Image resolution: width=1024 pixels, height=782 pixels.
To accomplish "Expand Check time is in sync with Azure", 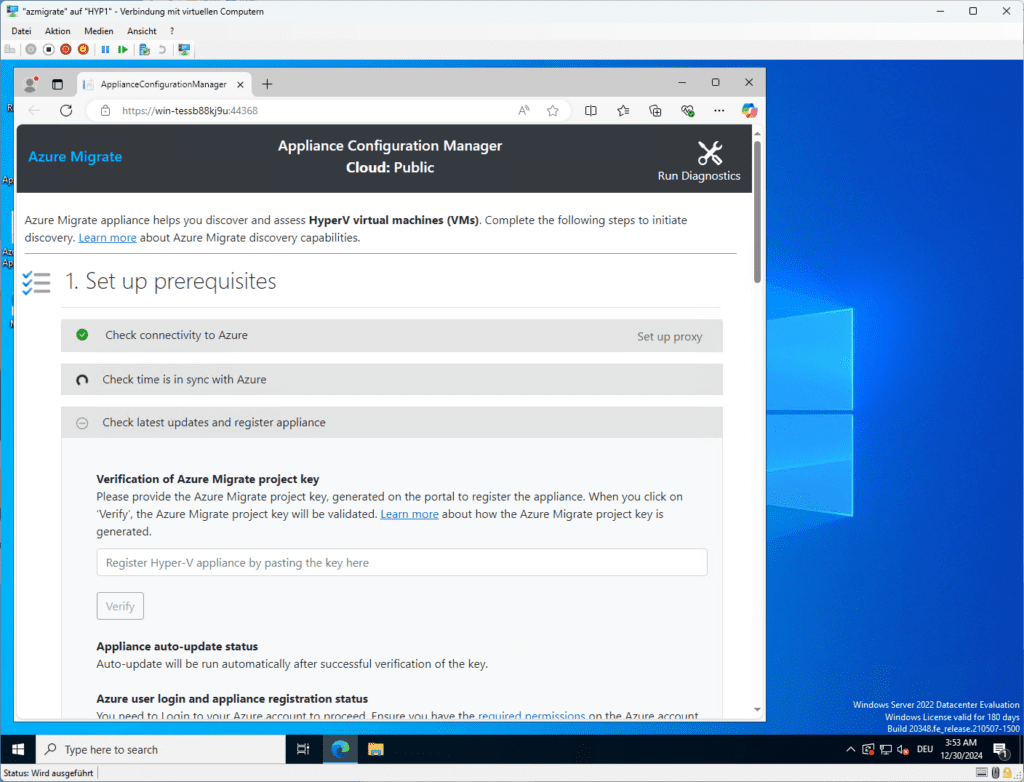I will tap(392, 380).
